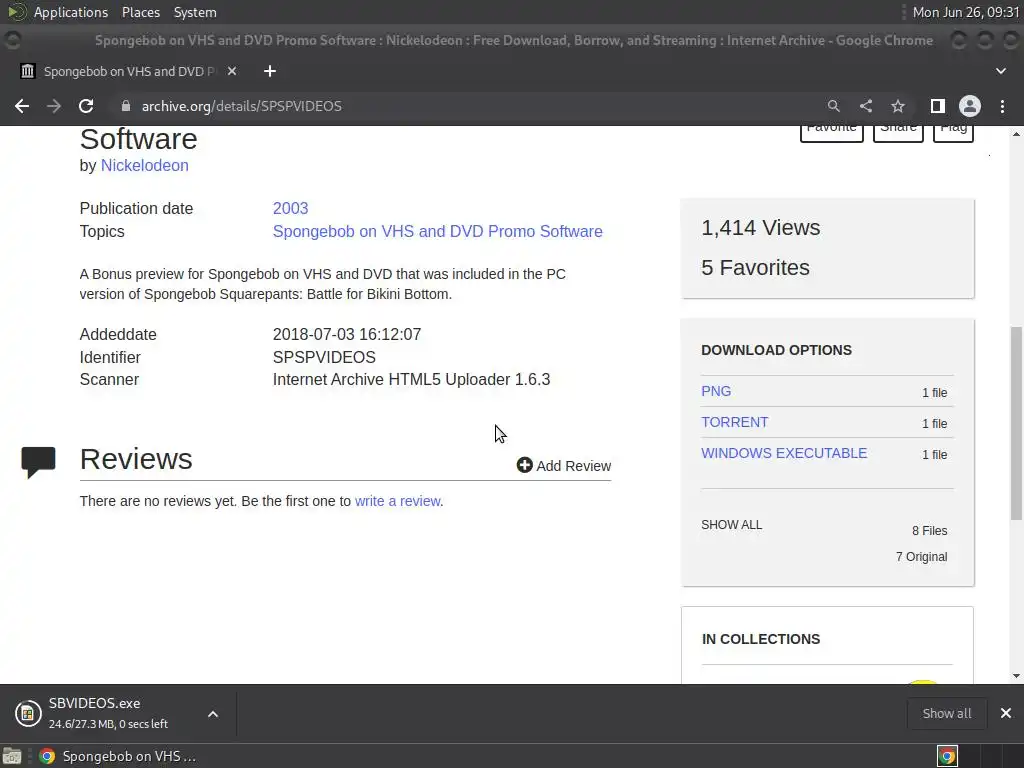1024x768 pixels.
Task: Reload the archive.org page
Action: [x=86, y=106]
